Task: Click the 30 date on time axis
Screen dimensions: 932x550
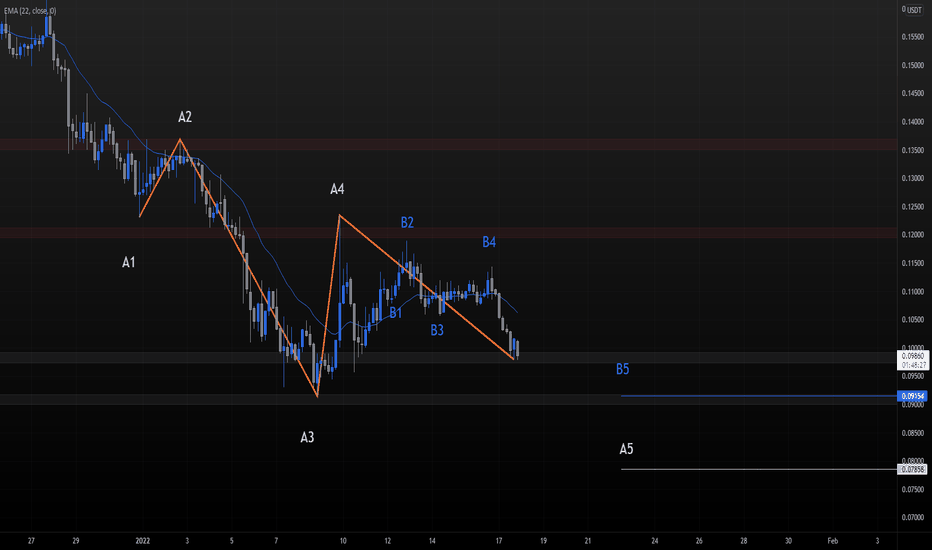Action: pyautogui.click(x=788, y=541)
